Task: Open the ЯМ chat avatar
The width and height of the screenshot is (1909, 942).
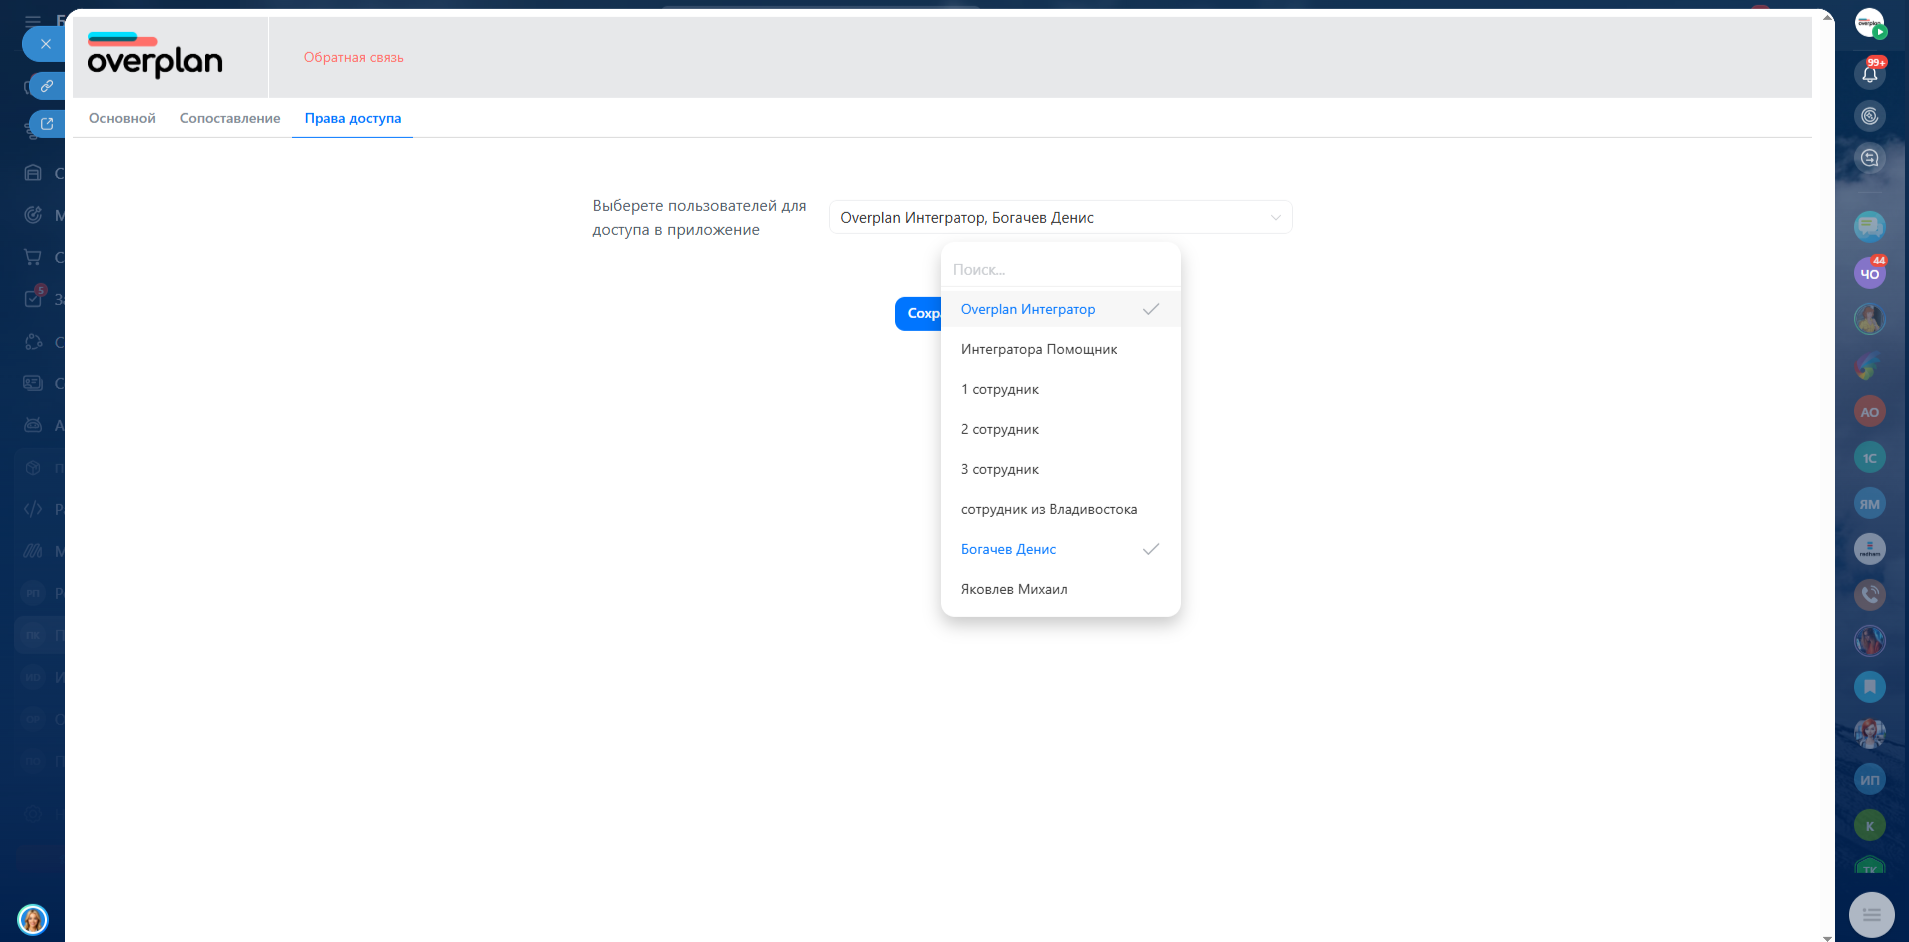Action: (1870, 504)
